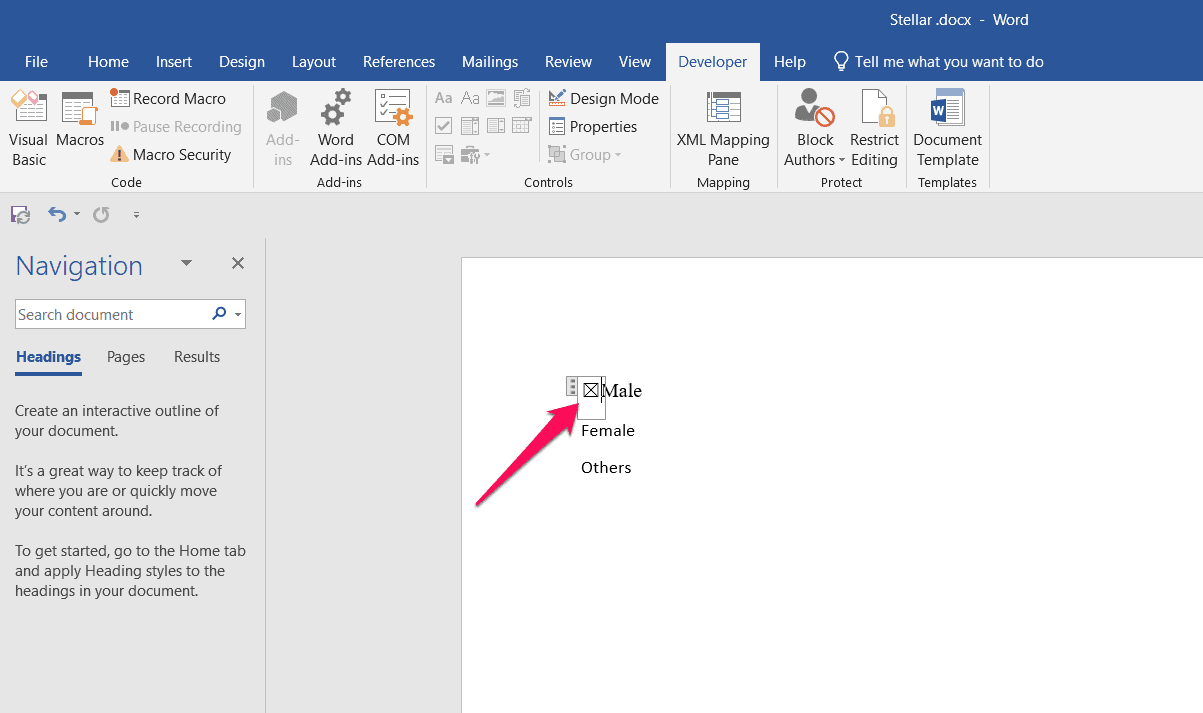Switch to the Pages tab in Navigation
The height and width of the screenshot is (713, 1203).
pos(125,357)
